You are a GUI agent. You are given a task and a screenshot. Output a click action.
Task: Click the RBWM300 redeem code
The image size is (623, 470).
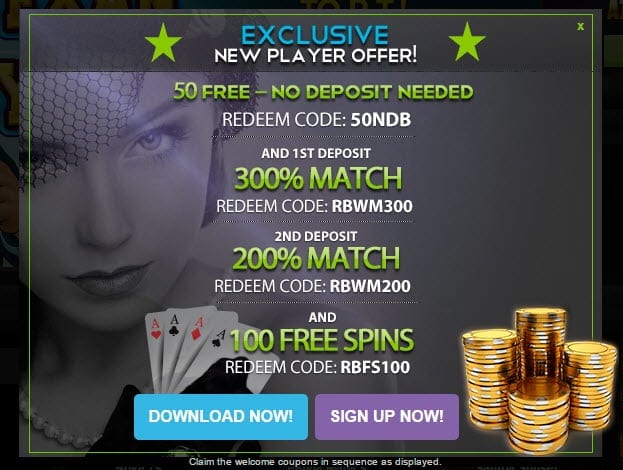coord(372,206)
